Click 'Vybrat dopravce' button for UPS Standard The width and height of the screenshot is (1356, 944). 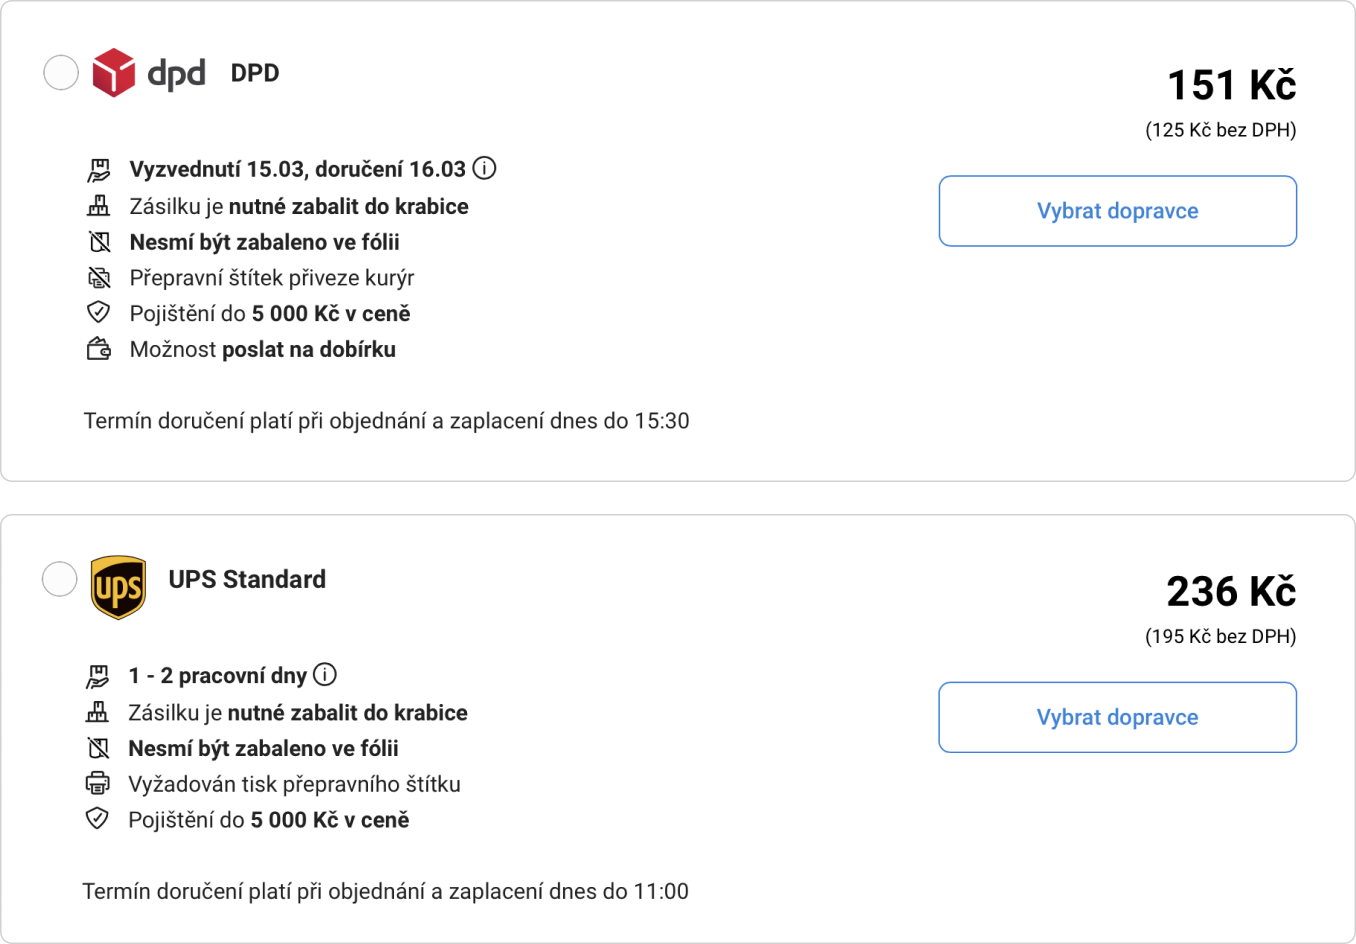pyautogui.click(x=1118, y=717)
